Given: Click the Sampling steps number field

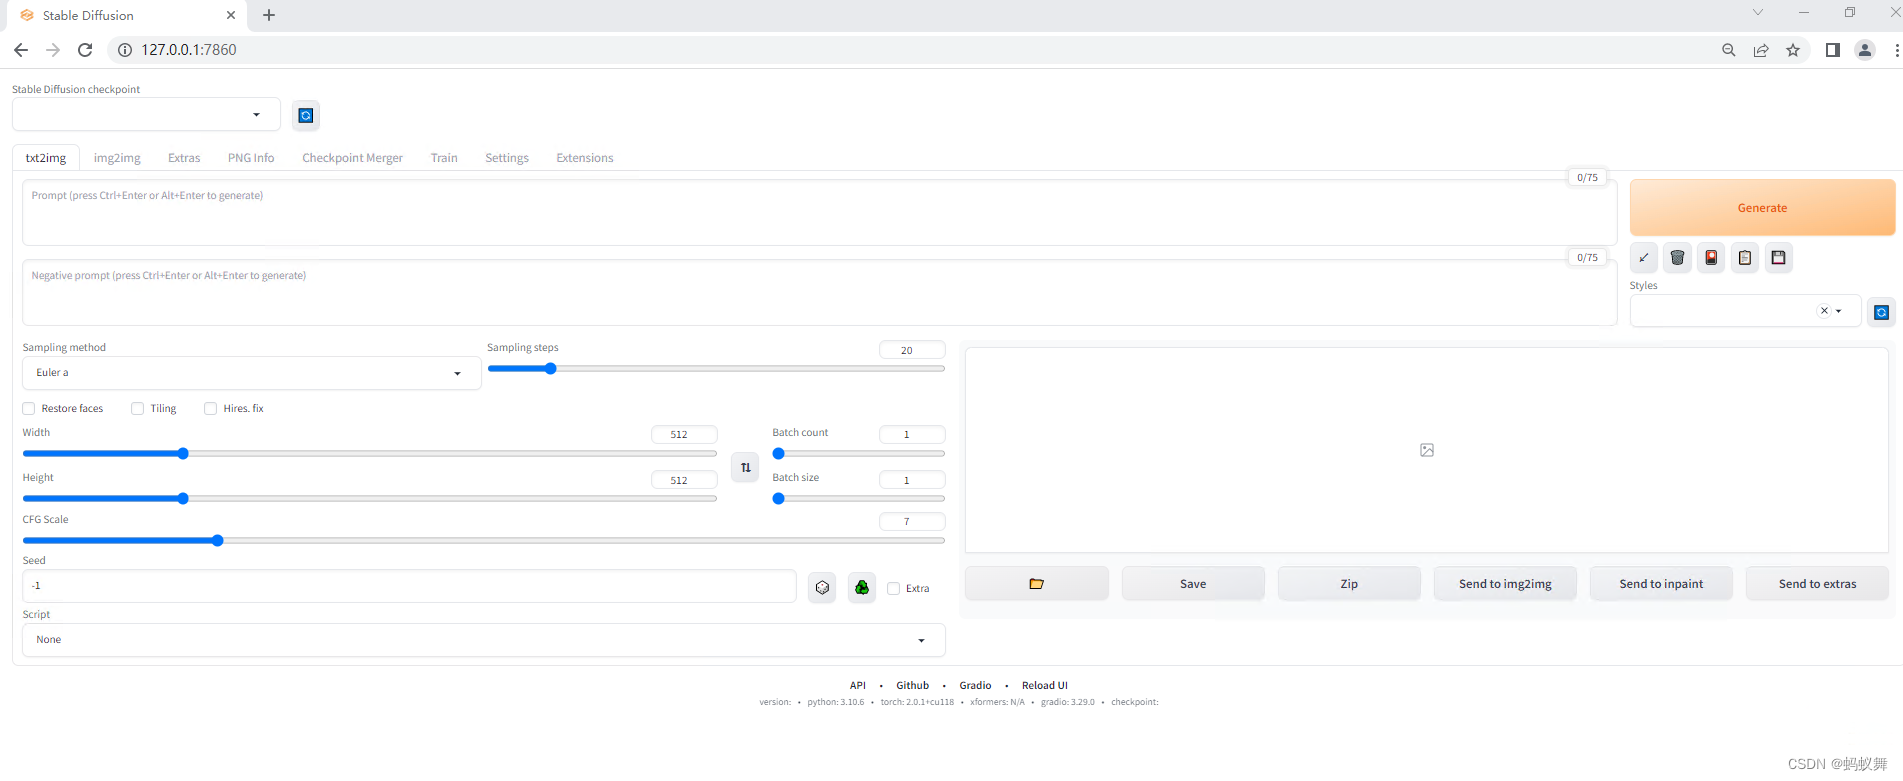Looking at the screenshot, I should click(912, 350).
